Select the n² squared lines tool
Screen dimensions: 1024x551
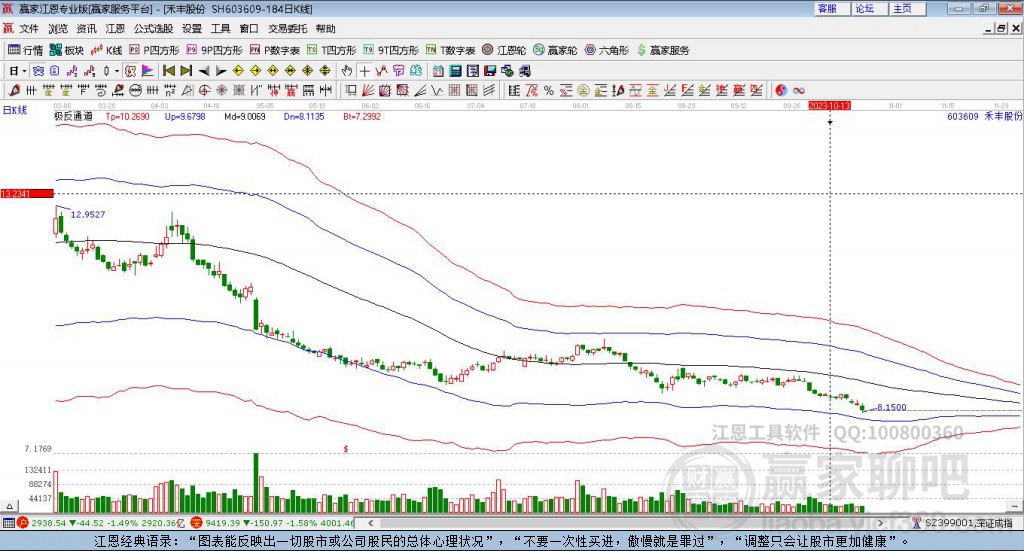(x=169, y=91)
